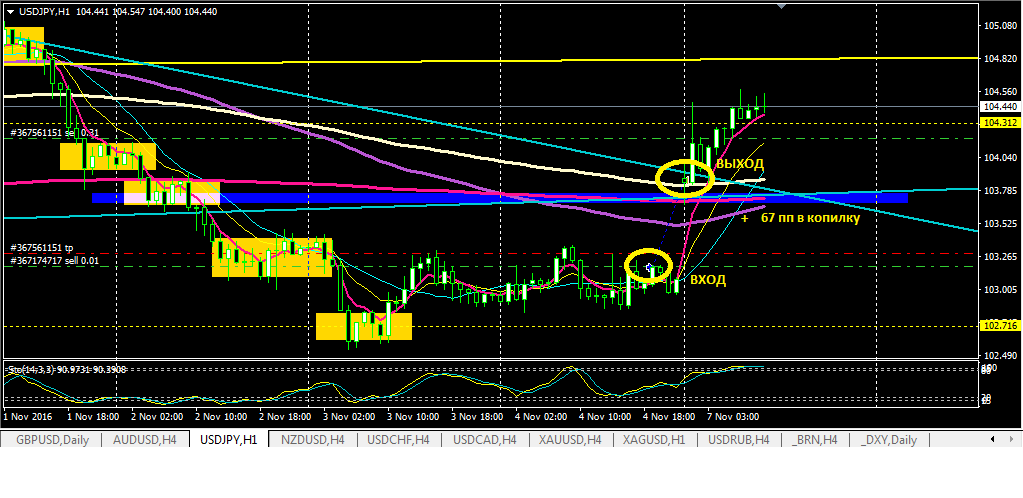The height and width of the screenshot is (498, 1023).
Task: Click '3 Nov 10:00' on the time axis
Action: (x=412, y=416)
